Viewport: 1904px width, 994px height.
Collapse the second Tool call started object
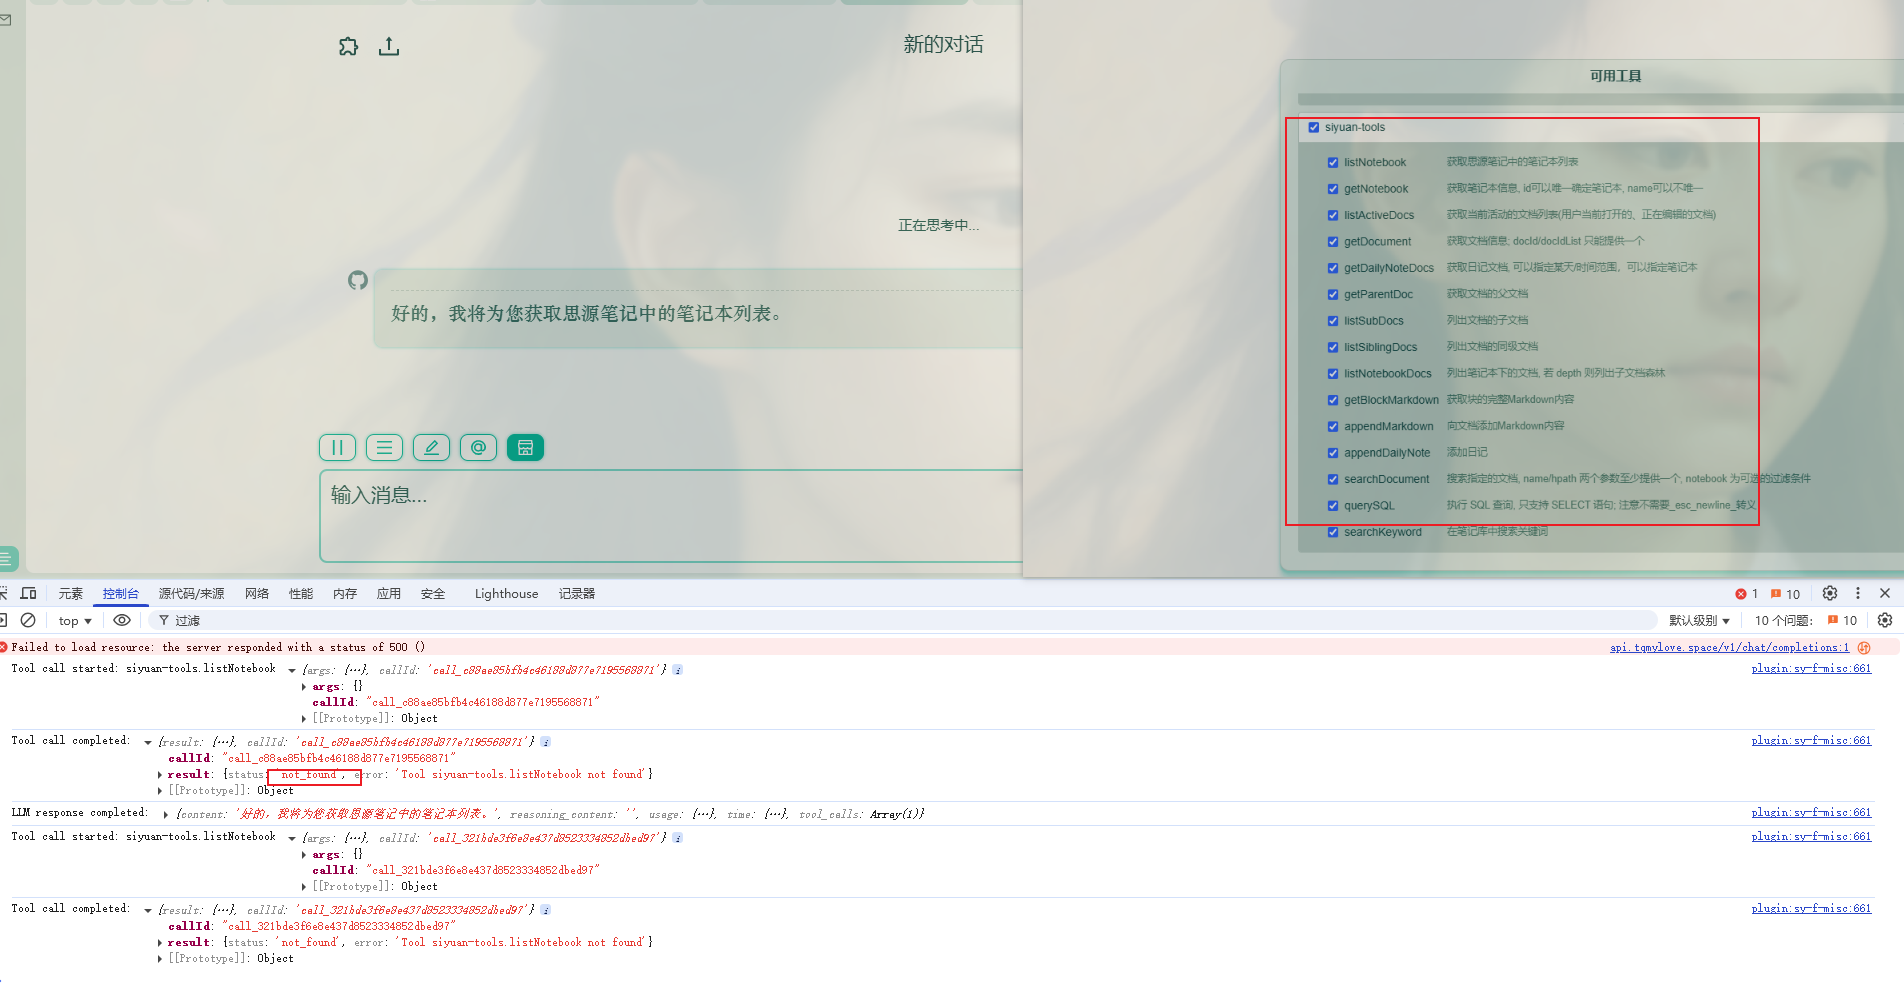(x=292, y=838)
